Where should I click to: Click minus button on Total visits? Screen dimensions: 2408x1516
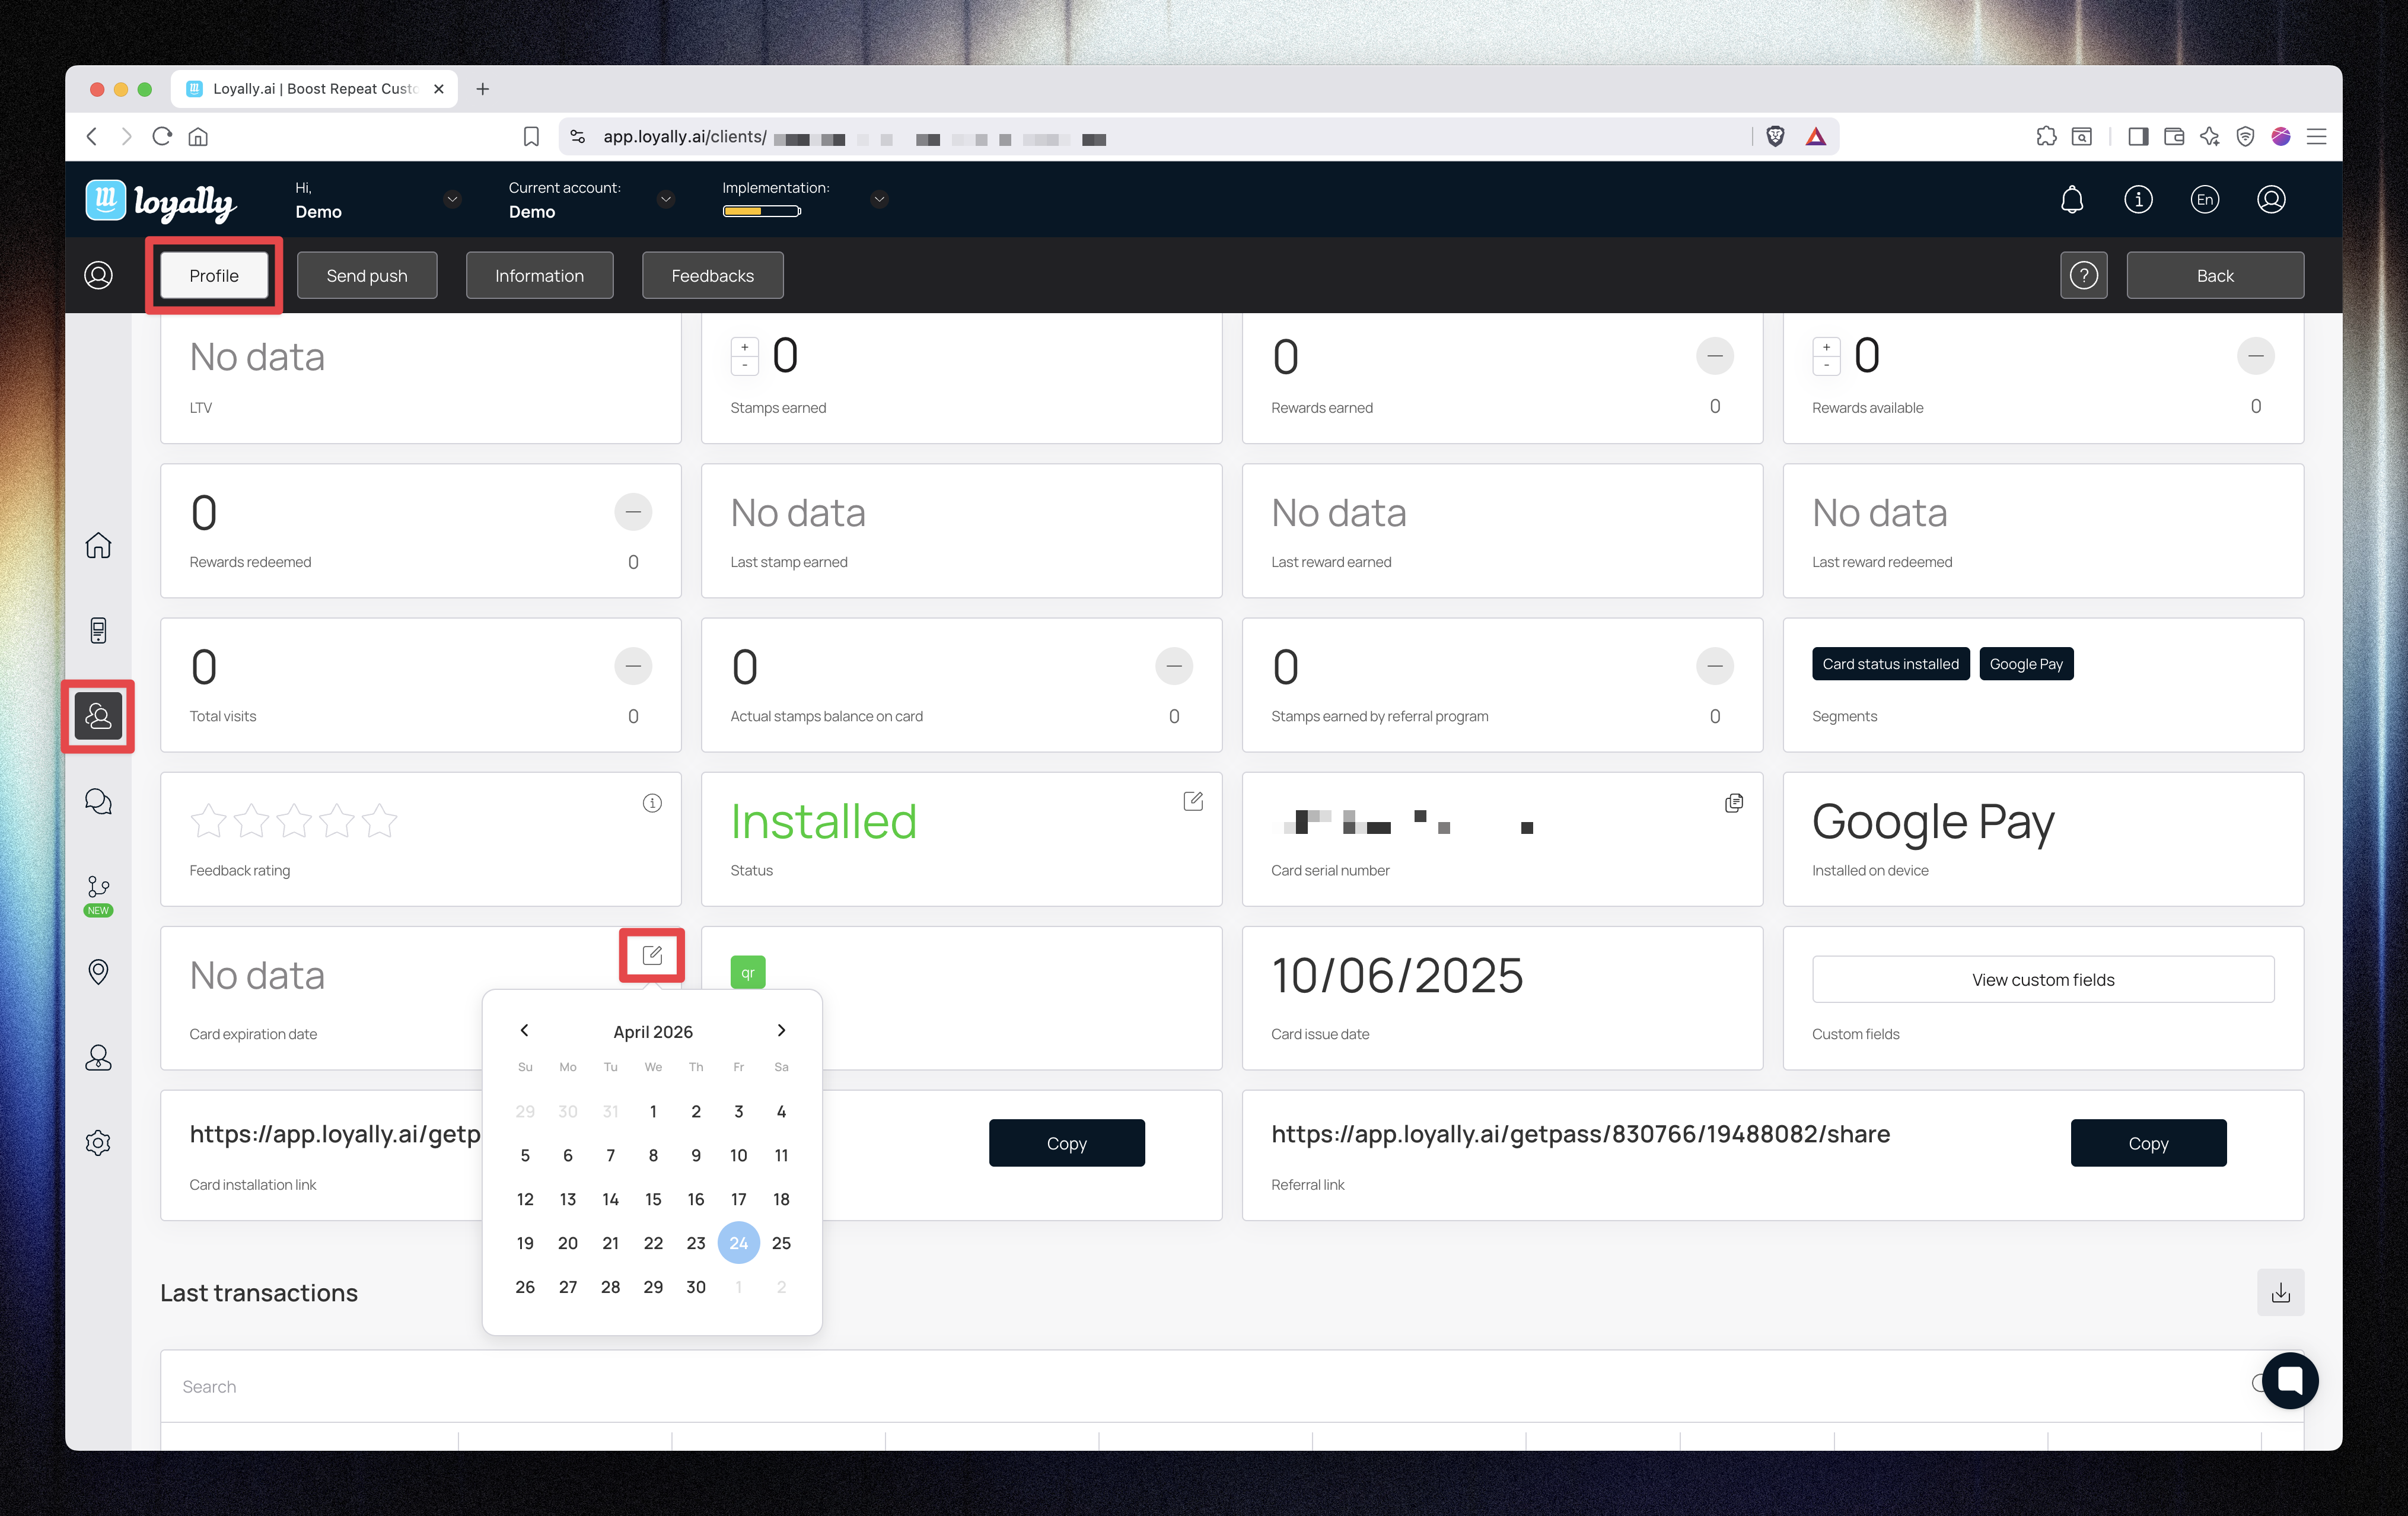tap(633, 666)
